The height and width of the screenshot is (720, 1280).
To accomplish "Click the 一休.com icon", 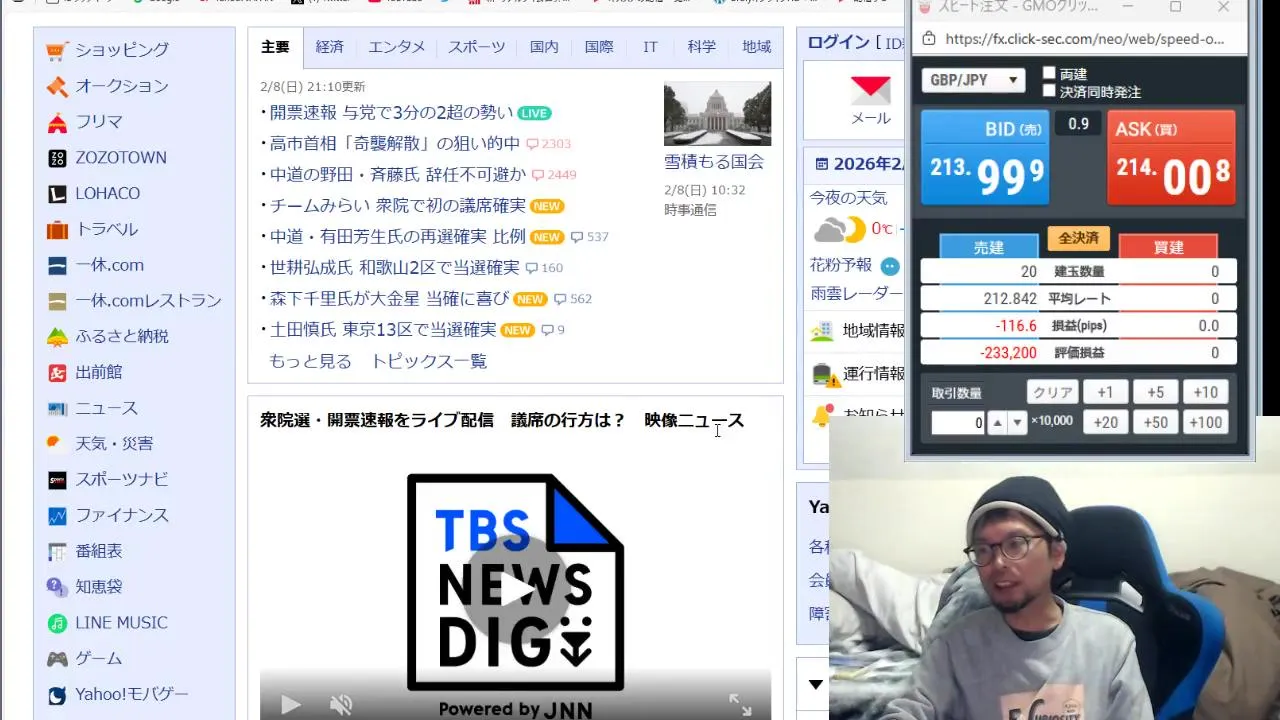I will click(x=57, y=265).
